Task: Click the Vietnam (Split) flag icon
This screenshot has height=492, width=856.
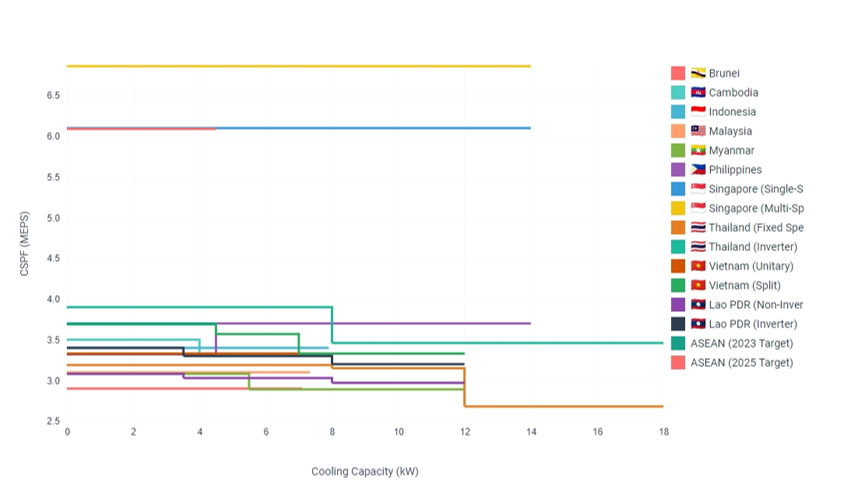Action: pos(698,285)
